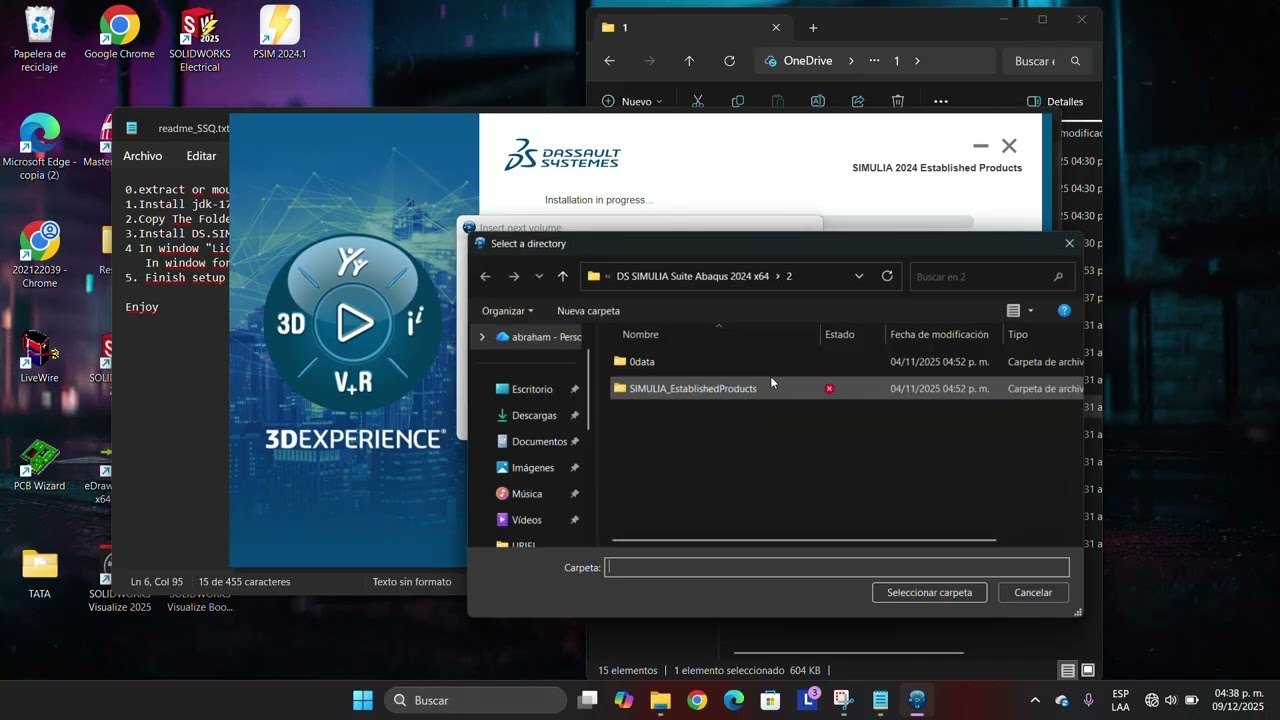
Task: Click the red sync error status icon
Action: click(x=829, y=388)
